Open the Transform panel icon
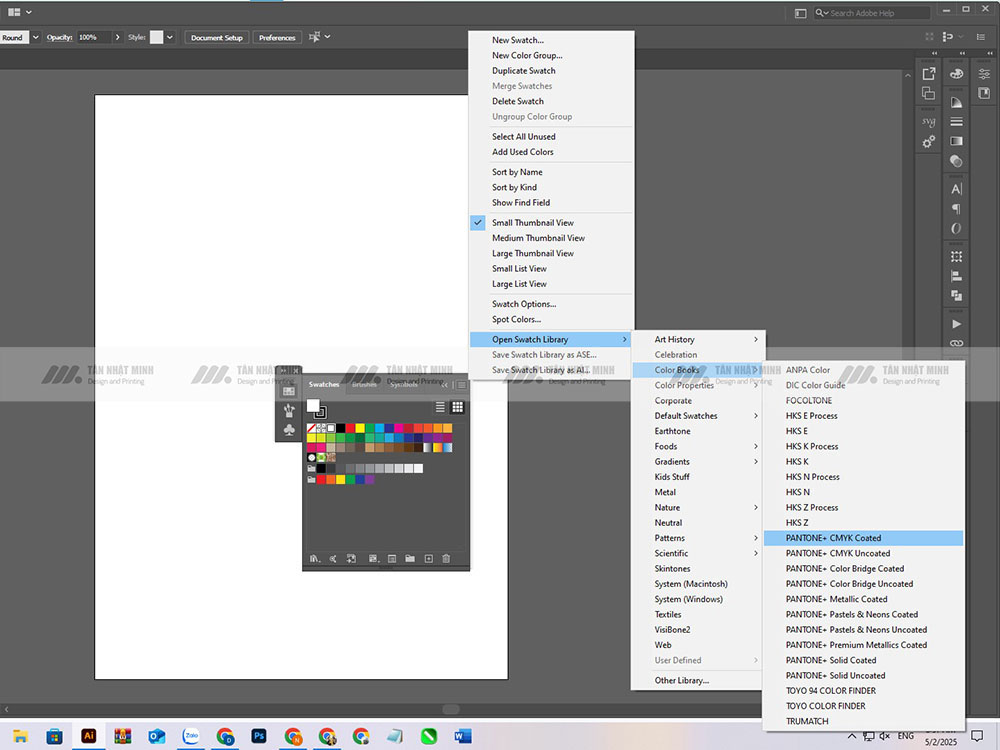Screen dimensions: 1000x750 pos(956,256)
